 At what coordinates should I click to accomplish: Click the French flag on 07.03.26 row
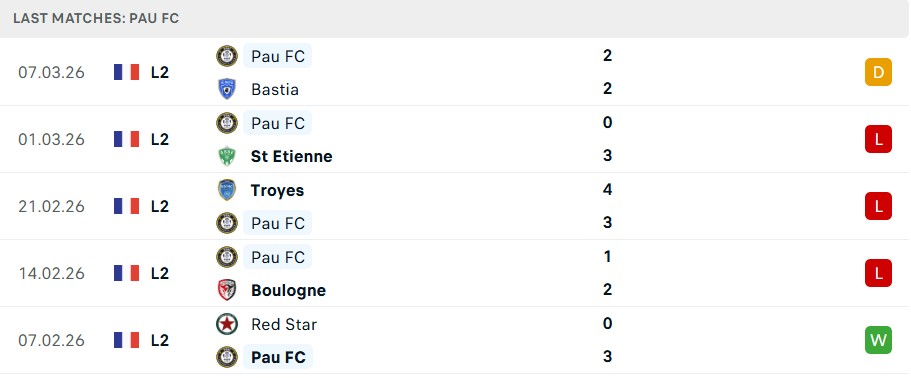click(x=127, y=73)
